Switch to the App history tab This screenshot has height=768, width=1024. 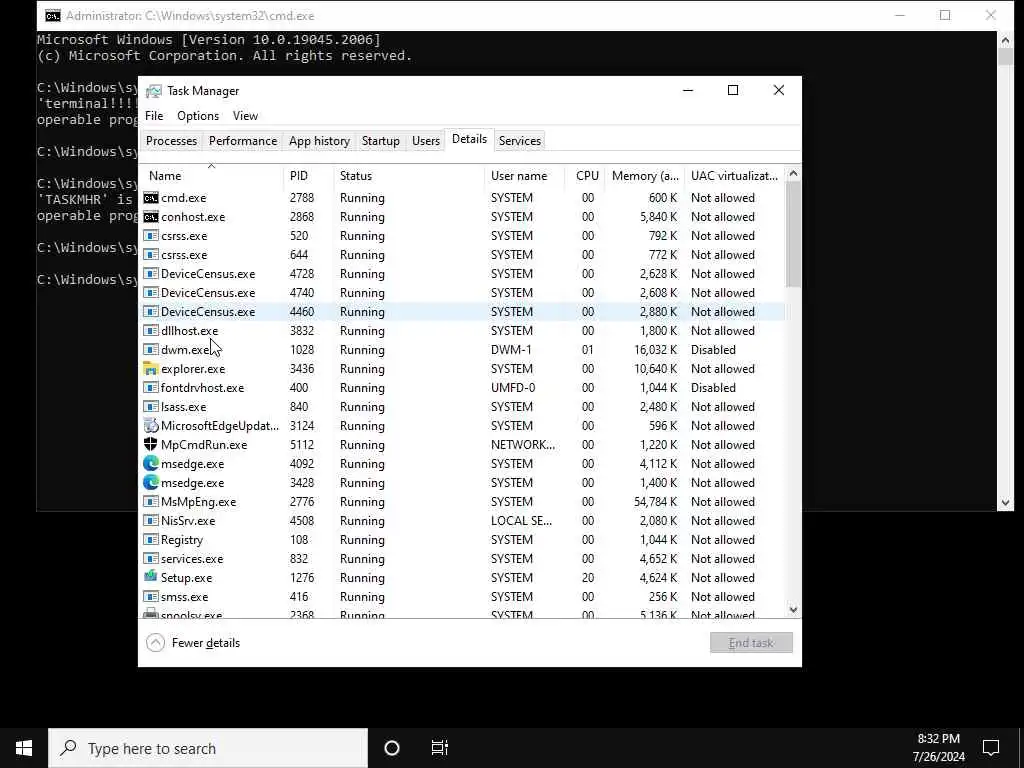point(319,141)
